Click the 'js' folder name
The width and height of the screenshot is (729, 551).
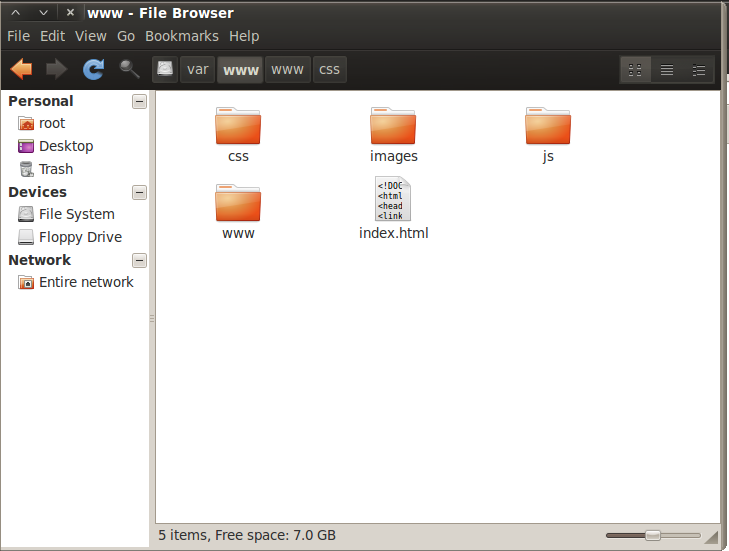click(548, 156)
